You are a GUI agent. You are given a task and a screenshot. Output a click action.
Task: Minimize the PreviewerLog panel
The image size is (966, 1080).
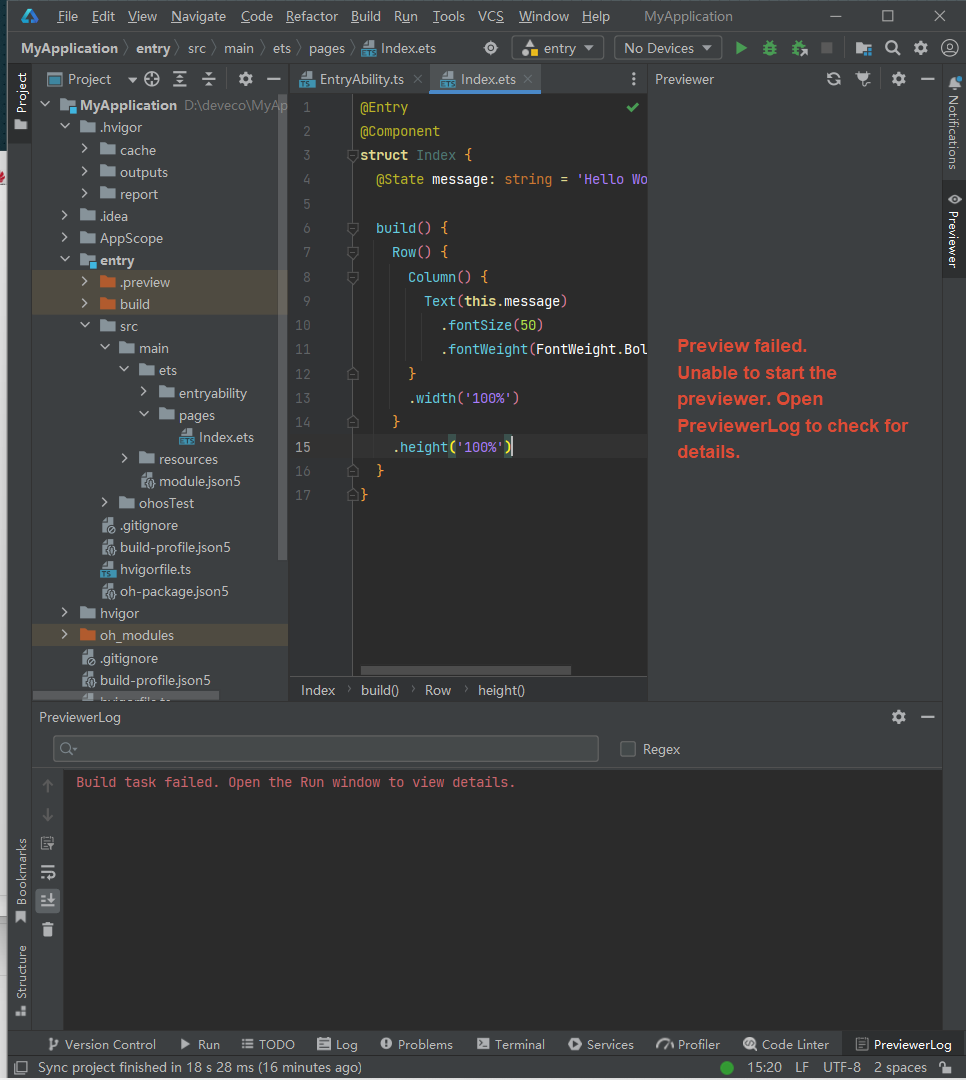click(x=927, y=717)
